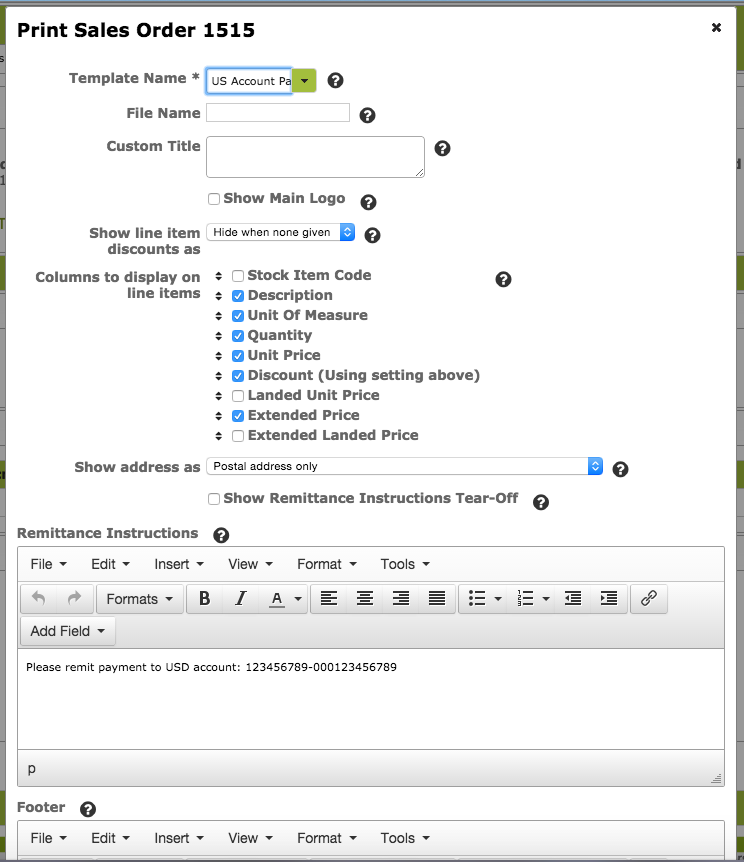The width and height of the screenshot is (744, 862).
Task: Expand the Formats dropdown in Remittance editor
Action: [x=140, y=599]
